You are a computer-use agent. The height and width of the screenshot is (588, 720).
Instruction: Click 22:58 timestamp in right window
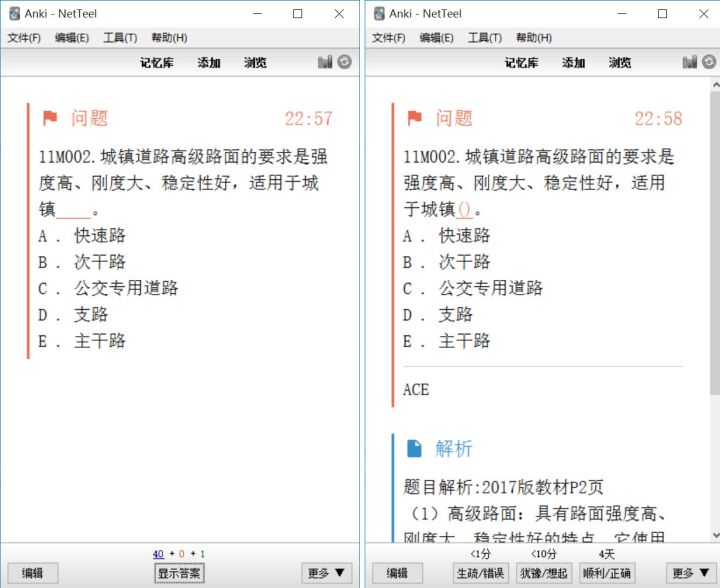[x=658, y=118]
